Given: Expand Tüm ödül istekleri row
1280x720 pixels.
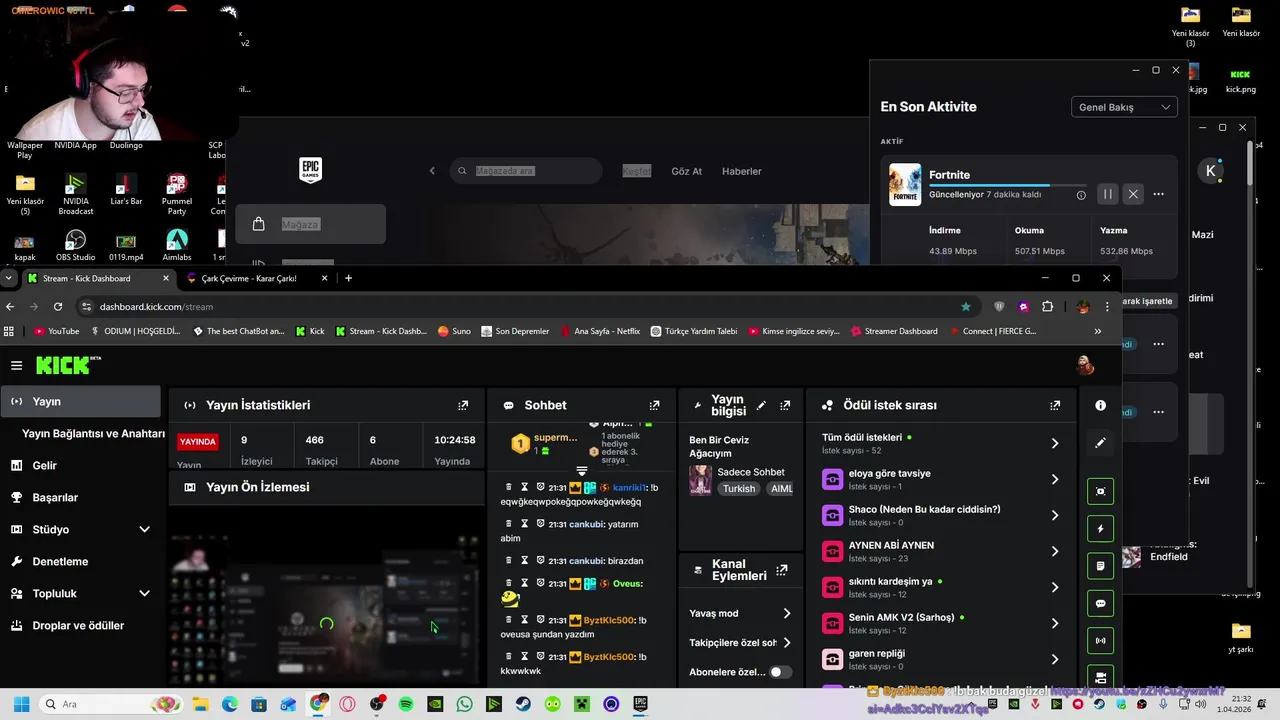Looking at the screenshot, I should point(1055,443).
